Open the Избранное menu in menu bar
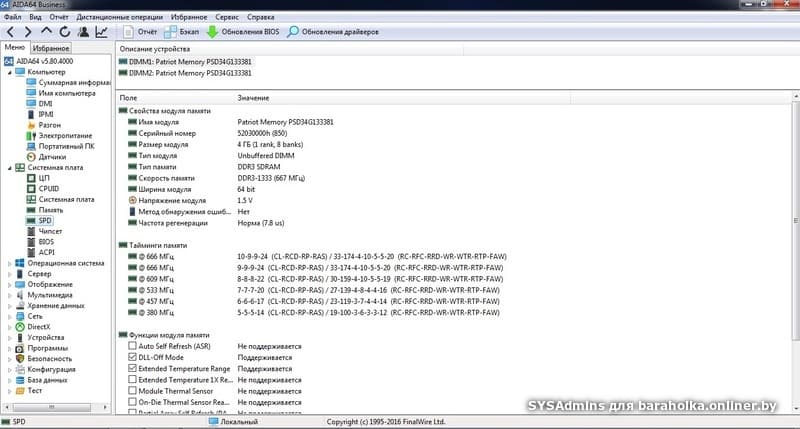 [189, 17]
